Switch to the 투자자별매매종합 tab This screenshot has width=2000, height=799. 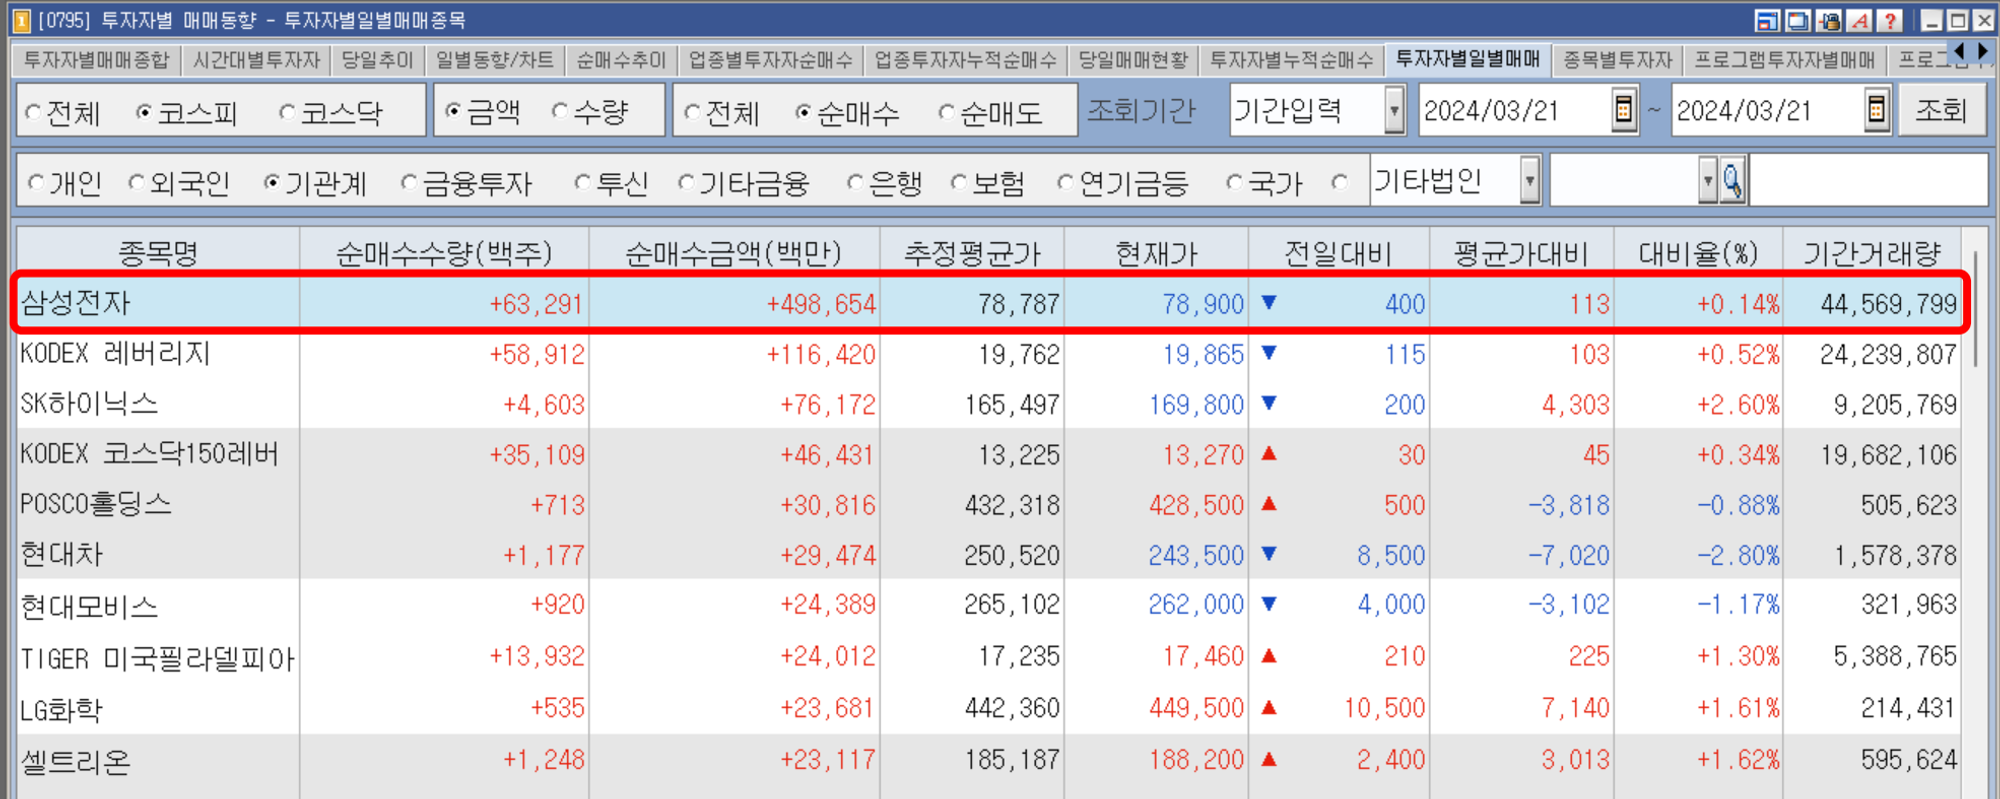tap(96, 60)
